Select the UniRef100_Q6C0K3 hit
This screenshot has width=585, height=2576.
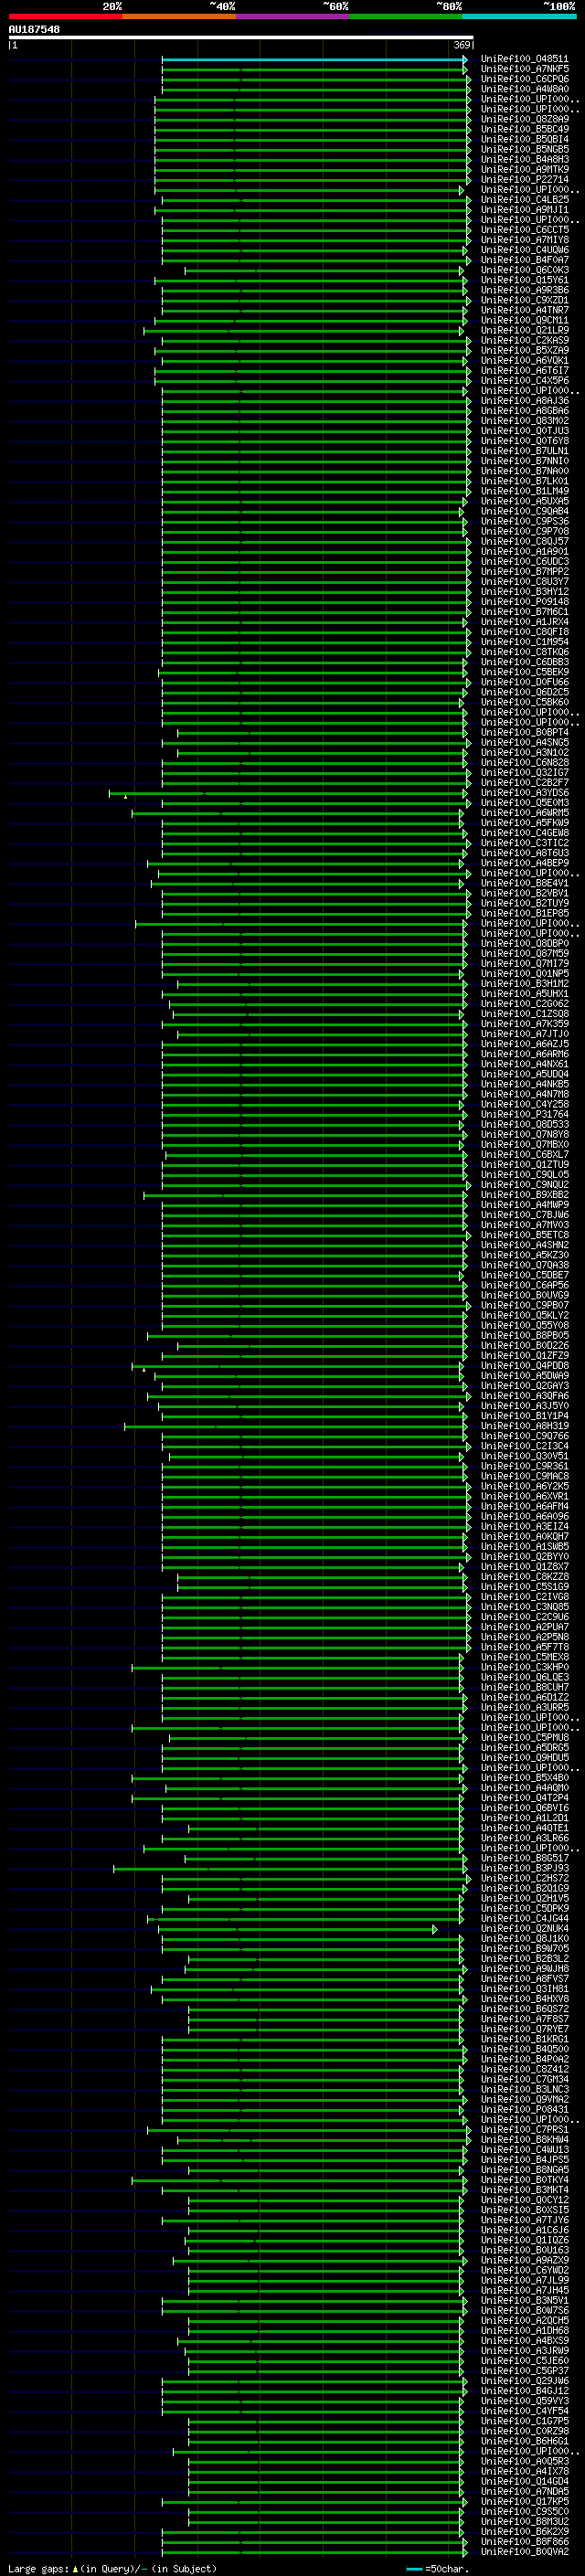524,270
